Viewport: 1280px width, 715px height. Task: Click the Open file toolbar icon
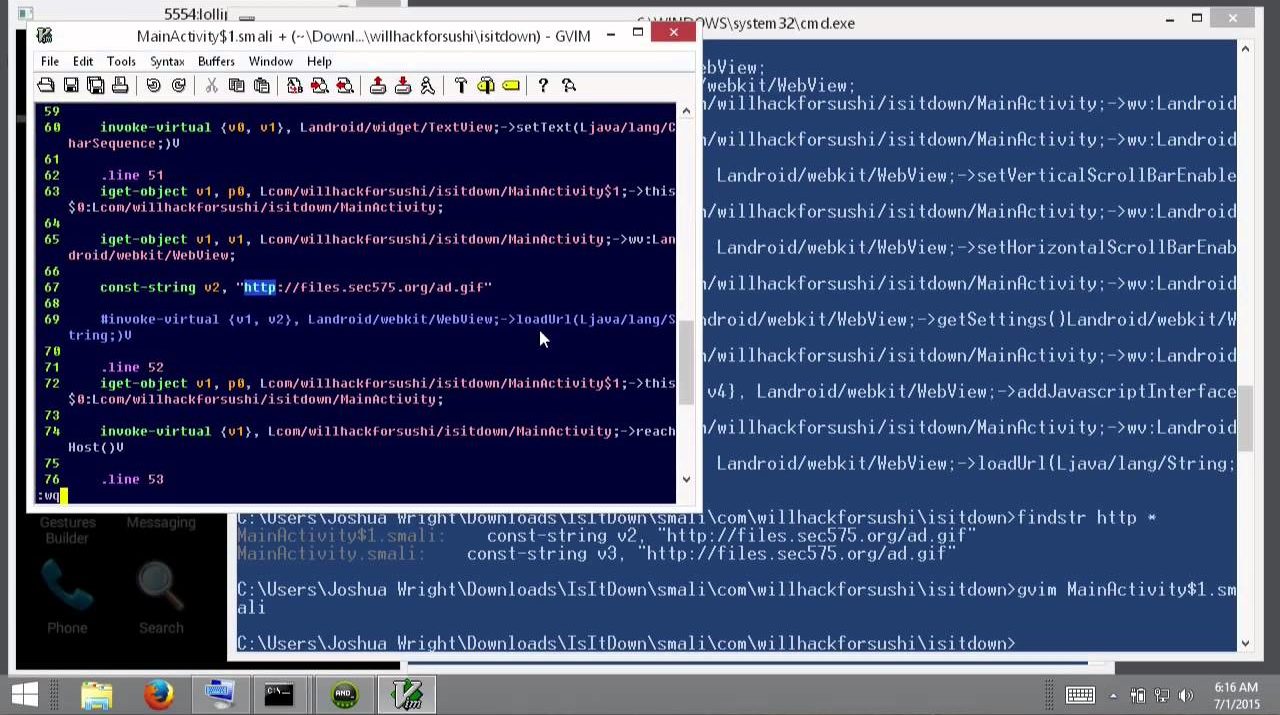[x=46, y=86]
